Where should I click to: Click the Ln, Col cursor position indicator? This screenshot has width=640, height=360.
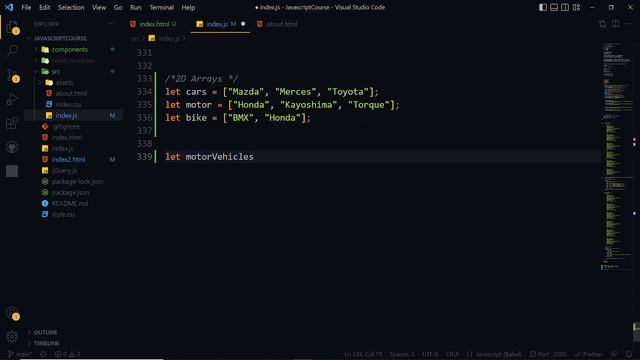(x=363, y=354)
